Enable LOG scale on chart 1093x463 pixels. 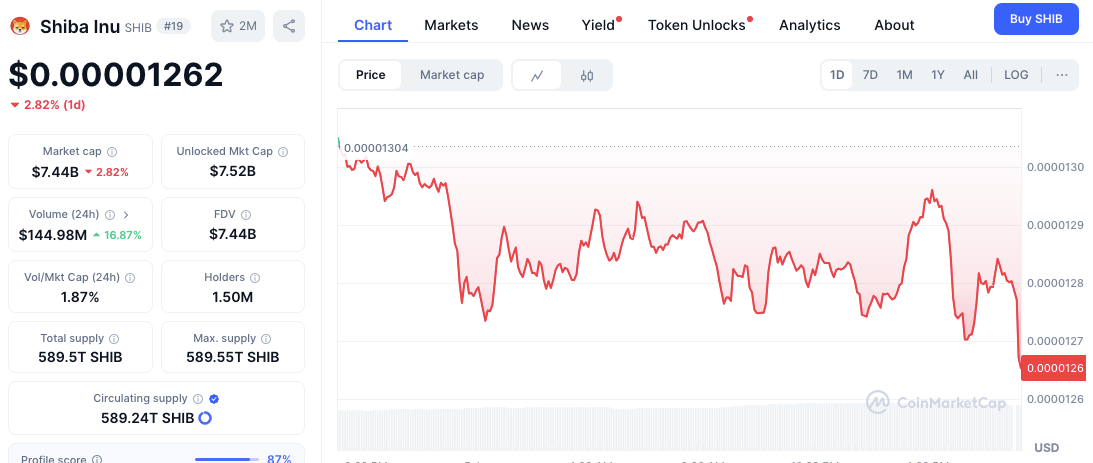pos(1016,75)
